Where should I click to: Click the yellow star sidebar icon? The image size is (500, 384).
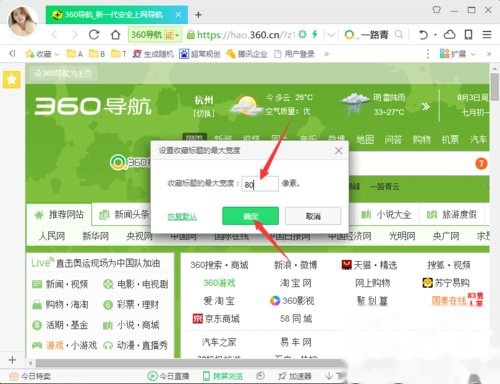(x=12, y=79)
